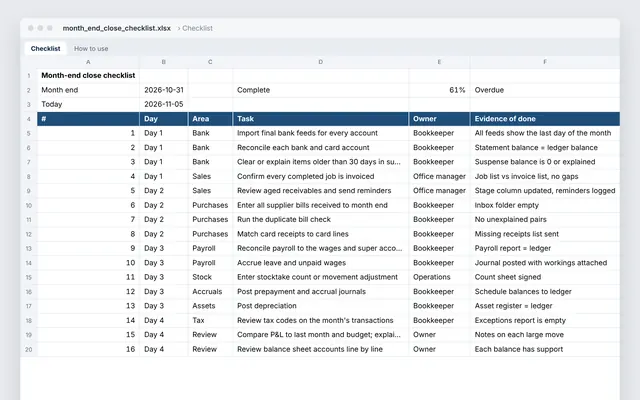
Task: Select task Review balance sheet accounts line by line
Action: pyautogui.click(x=320, y=349)
